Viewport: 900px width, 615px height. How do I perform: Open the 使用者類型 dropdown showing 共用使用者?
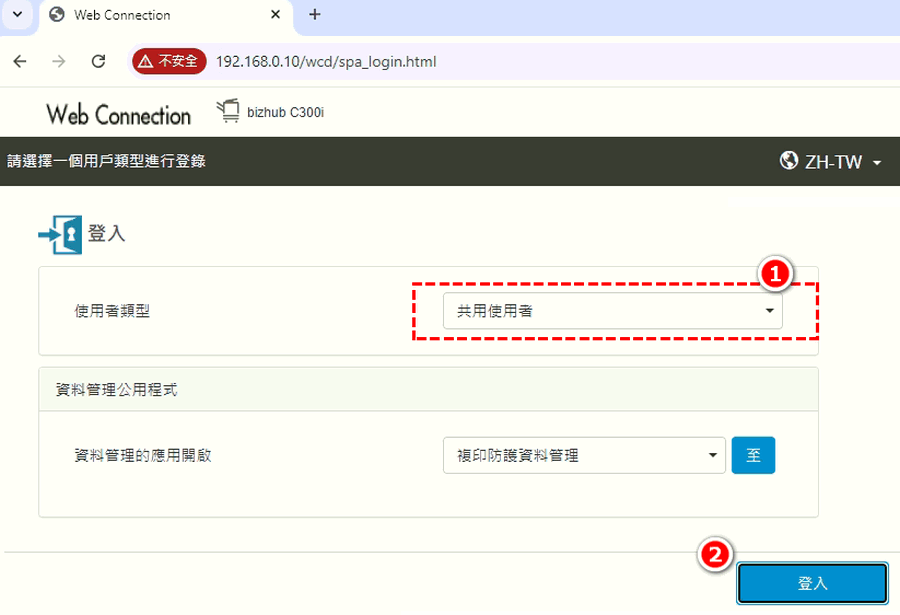pyautogui.click(x=613, y=311)
